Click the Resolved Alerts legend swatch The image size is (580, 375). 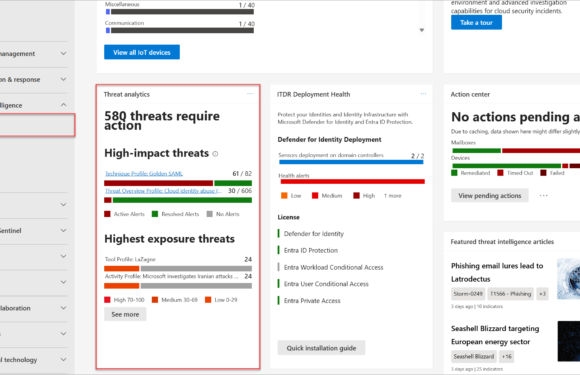155,214
